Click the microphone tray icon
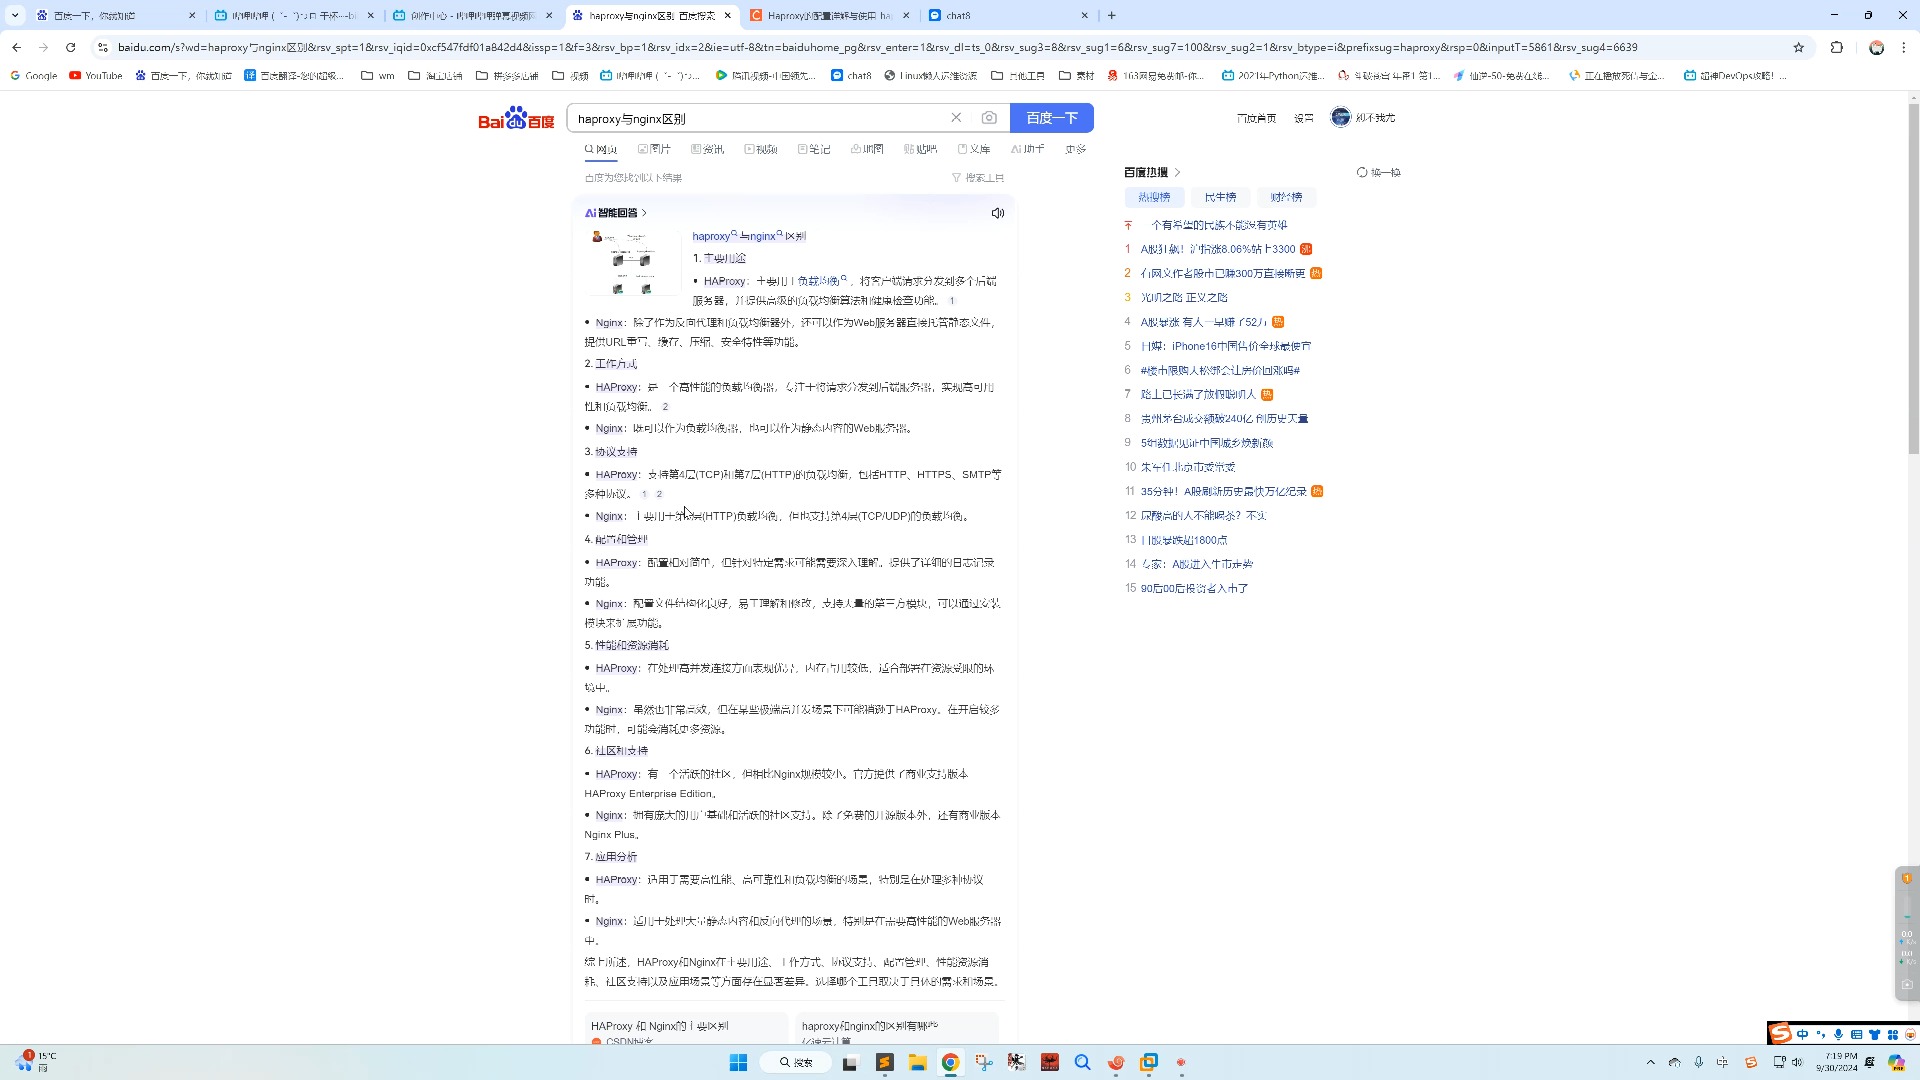 [x=1699, y=1062]
